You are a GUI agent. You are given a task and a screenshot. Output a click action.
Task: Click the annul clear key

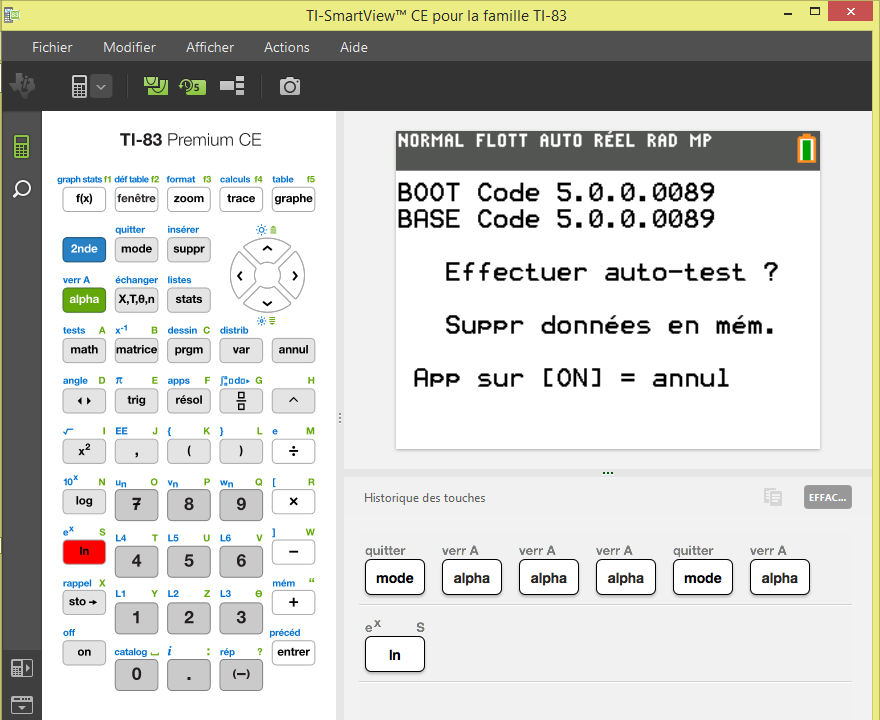pyautogui.click(x=294, y=350)
